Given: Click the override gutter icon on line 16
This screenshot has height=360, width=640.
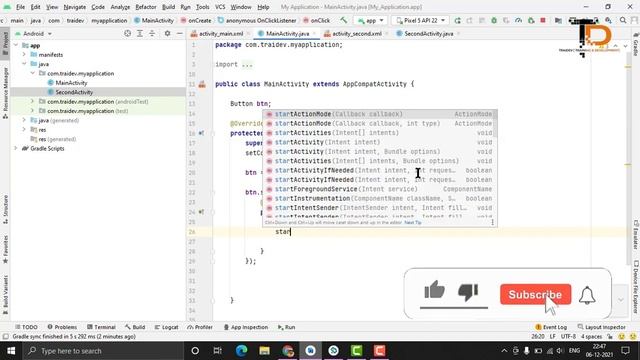Looking at the screenshot, I should click(201, 133).
